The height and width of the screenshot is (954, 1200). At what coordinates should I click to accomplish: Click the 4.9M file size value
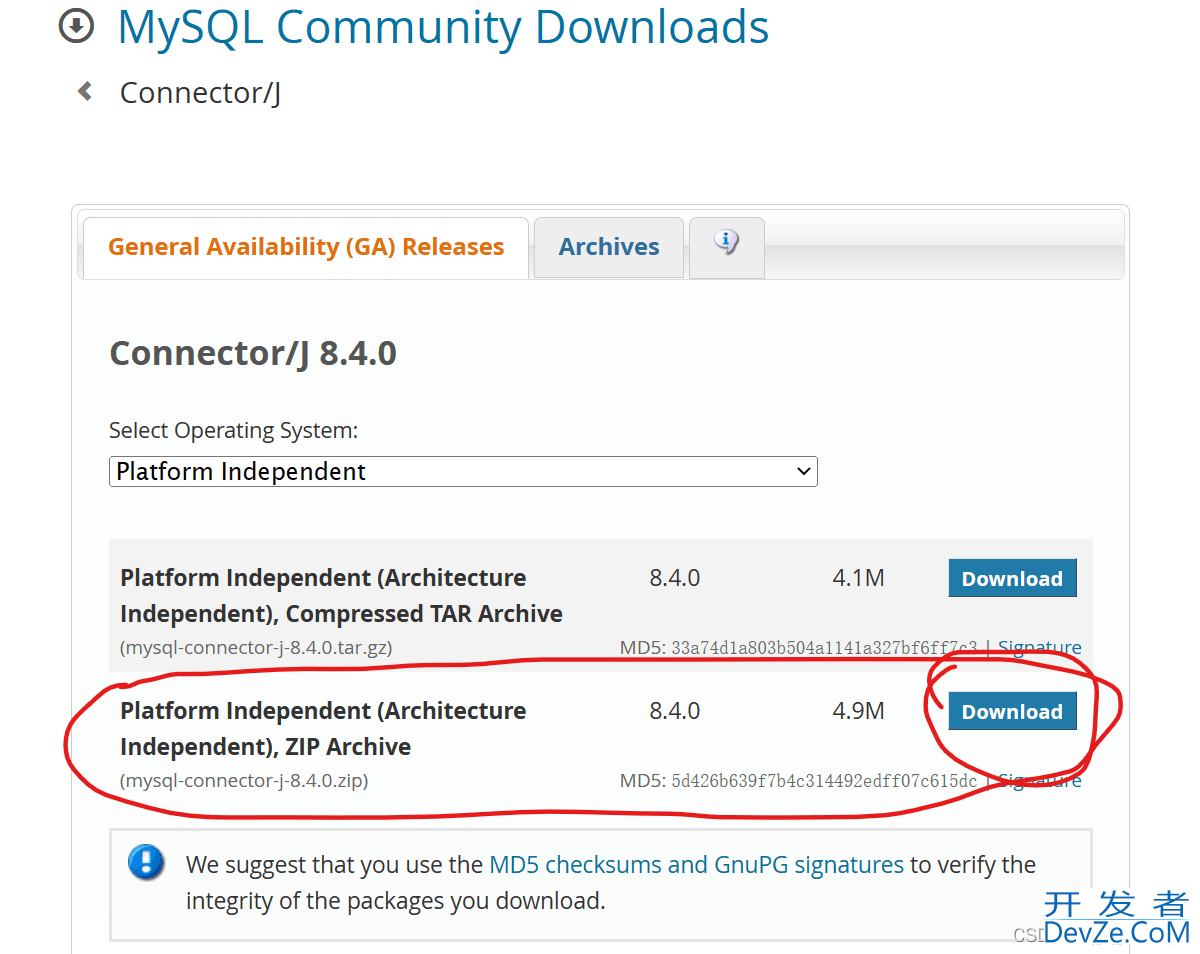pos(858,710)
